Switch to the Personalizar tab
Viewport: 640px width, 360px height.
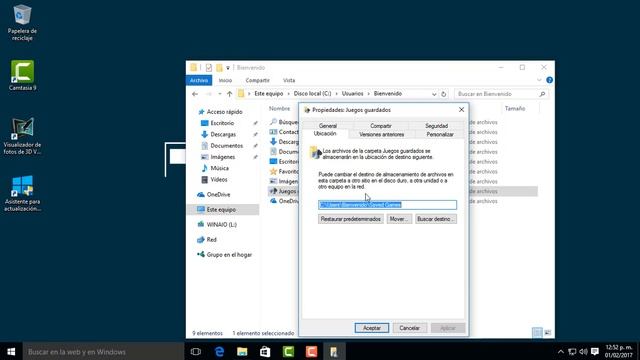[440, 134]
